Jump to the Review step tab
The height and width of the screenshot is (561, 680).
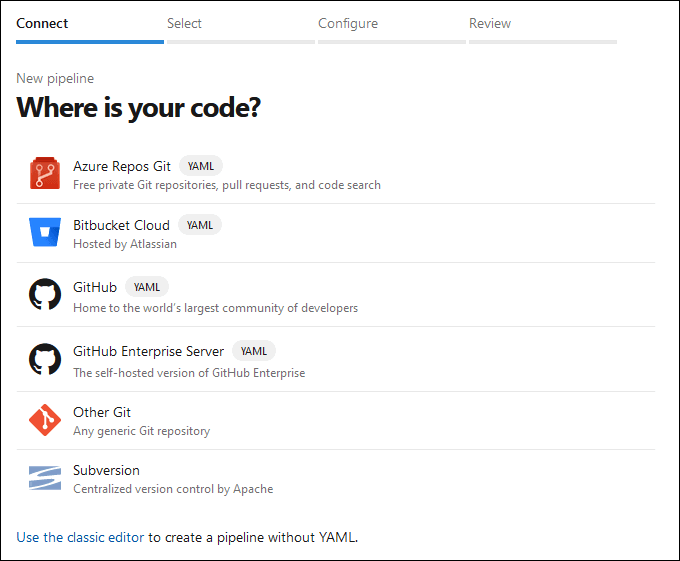coord(490,23)
